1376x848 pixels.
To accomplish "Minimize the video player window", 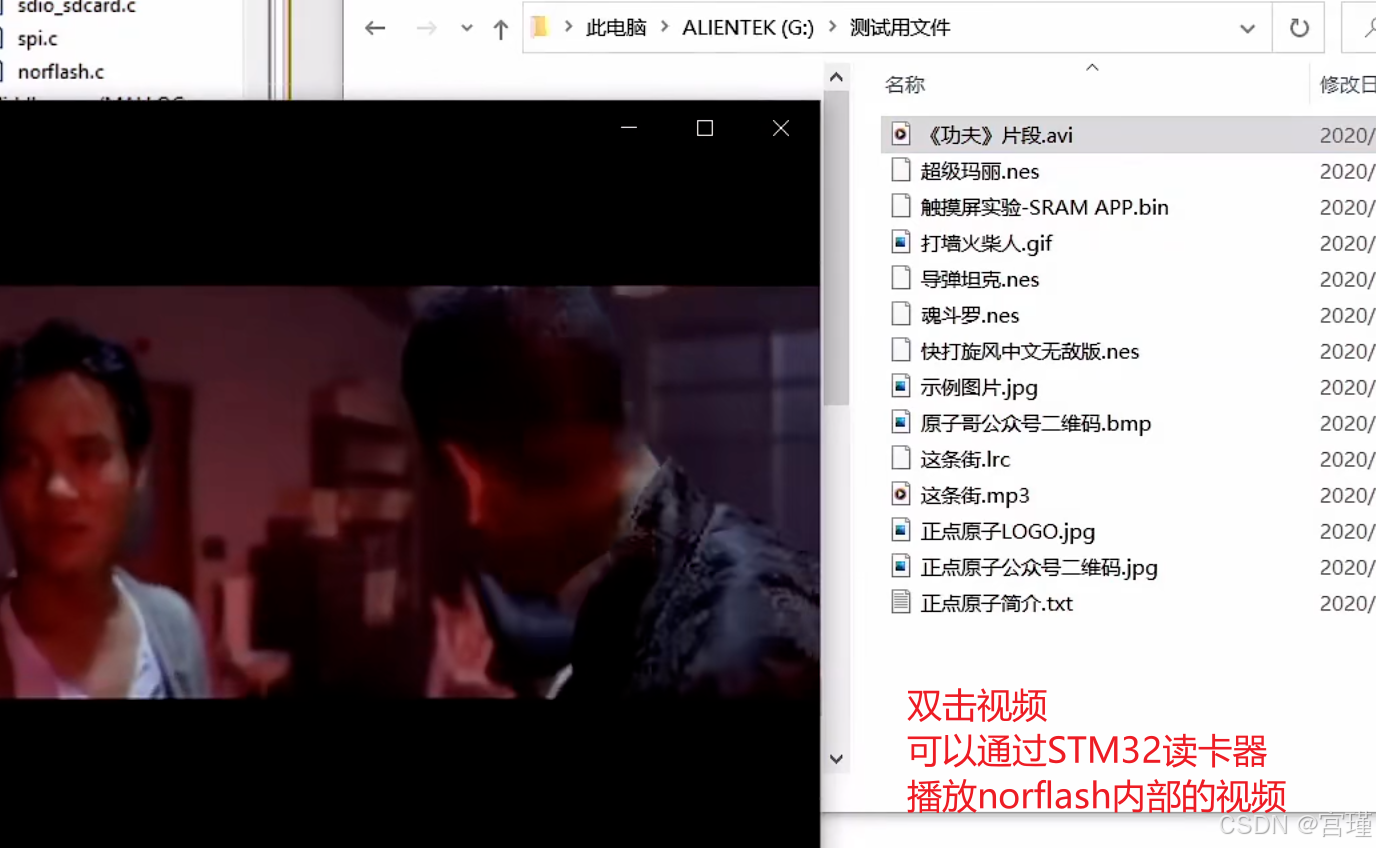I will pyautogui.click(x=629, y=128).
